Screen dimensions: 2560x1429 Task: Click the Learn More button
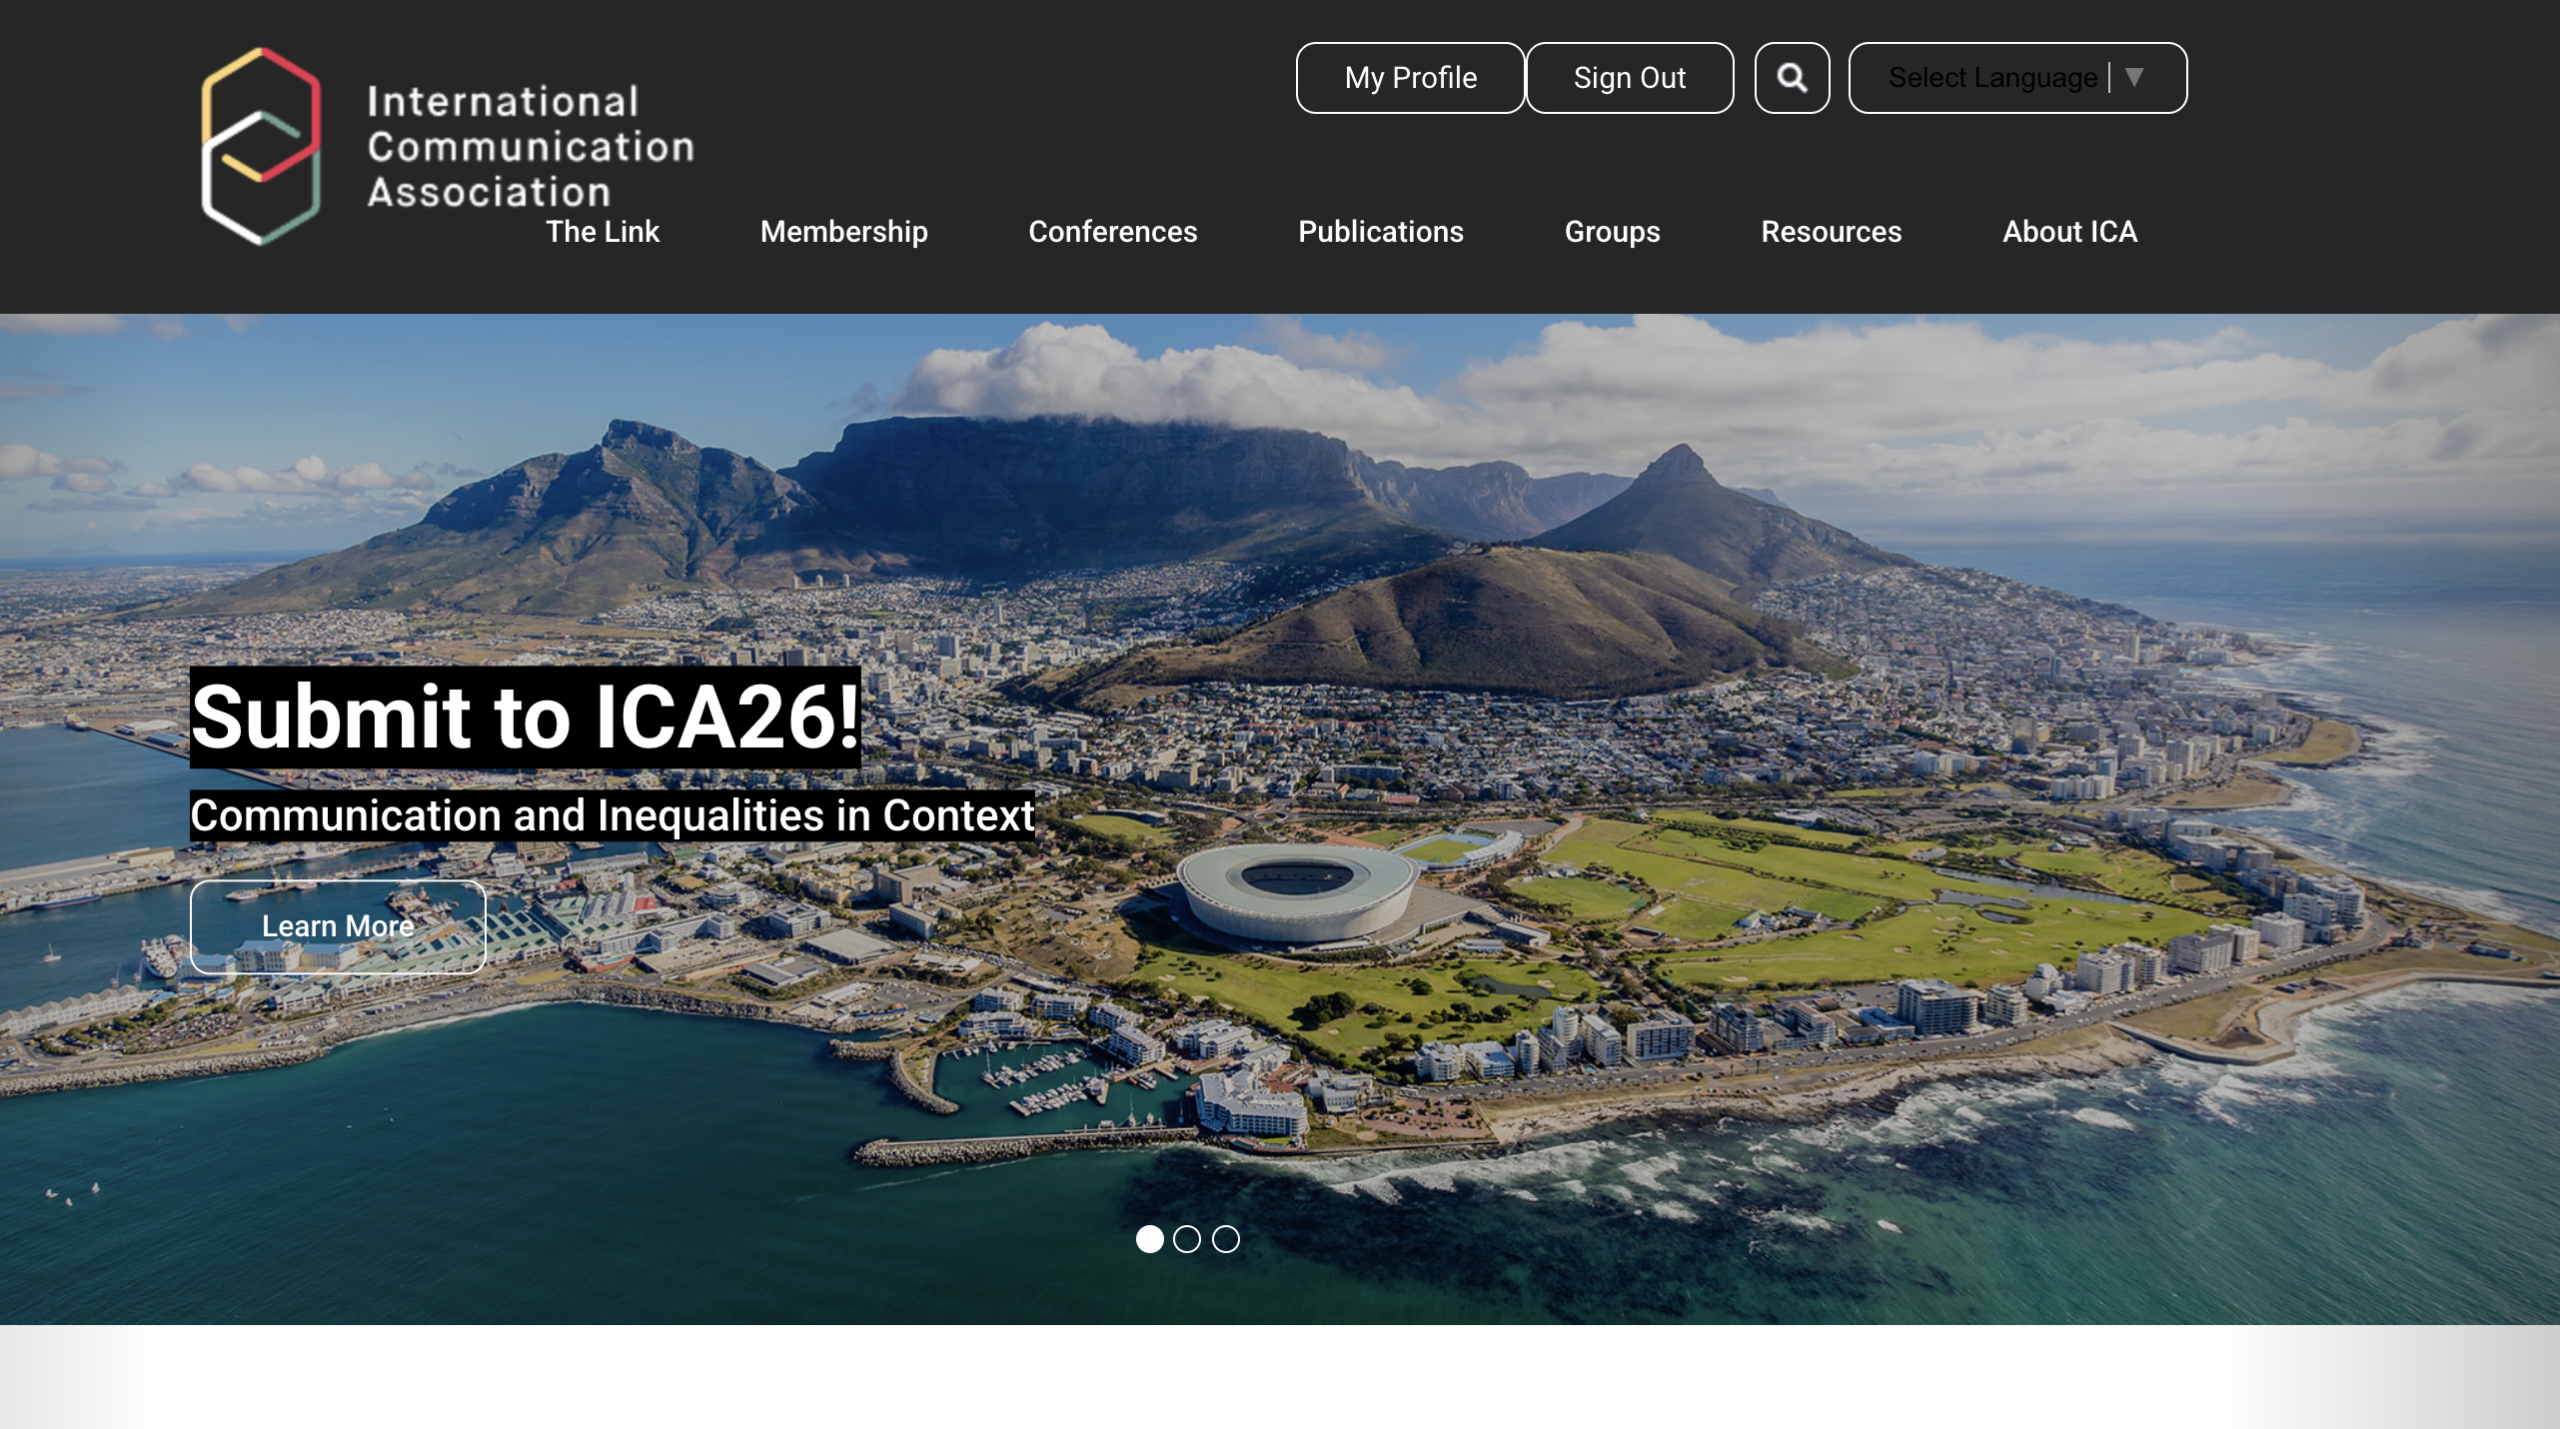click(338, 926)
